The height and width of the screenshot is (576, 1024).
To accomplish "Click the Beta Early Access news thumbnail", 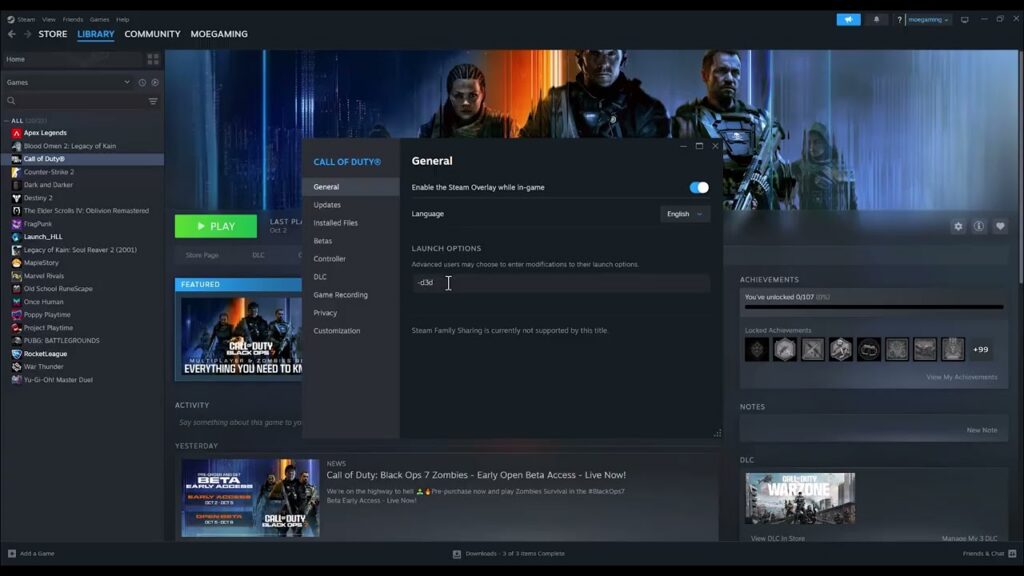I will tap(250, 498).
